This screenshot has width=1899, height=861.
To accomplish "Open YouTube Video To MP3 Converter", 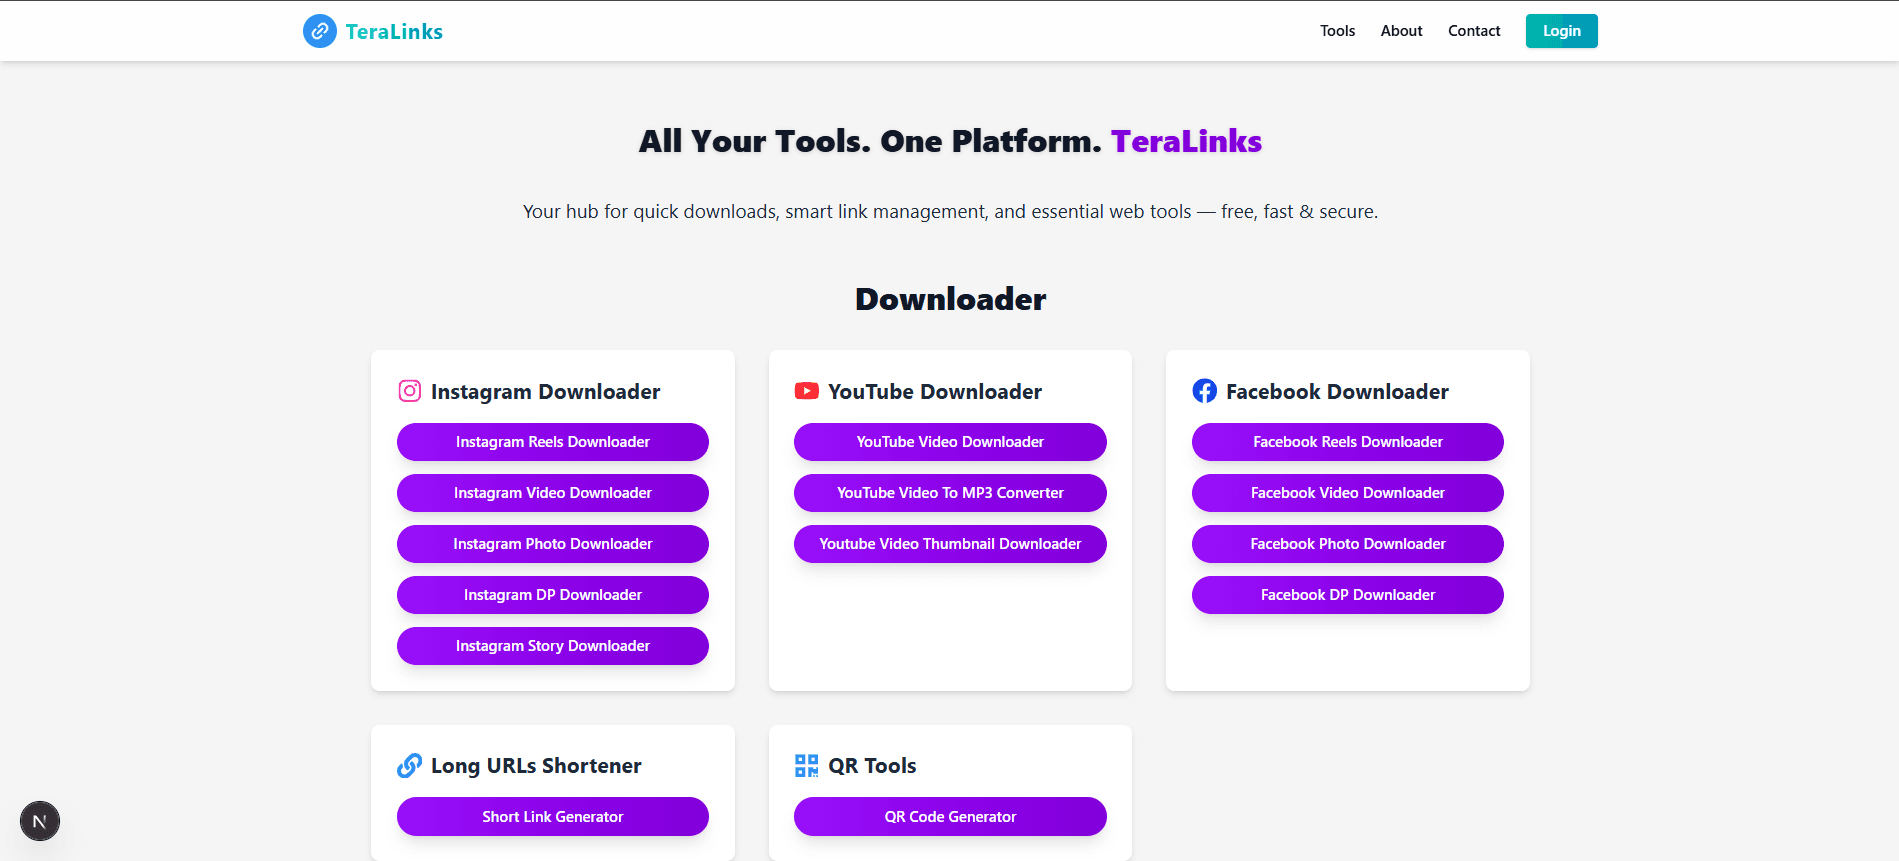I will point(950,493).
